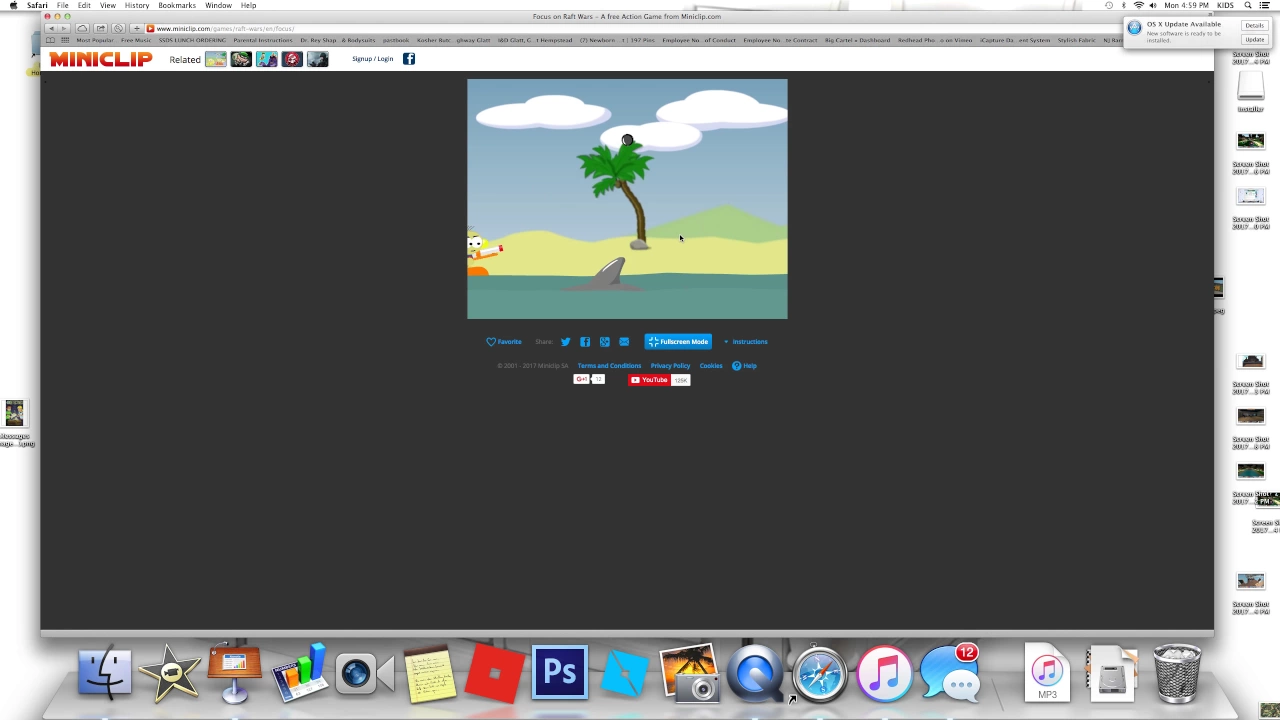Viewport: 1280px width, 720px height.
Task: Open the Parental Instructions bookmark
Action: tap(263, 40)
